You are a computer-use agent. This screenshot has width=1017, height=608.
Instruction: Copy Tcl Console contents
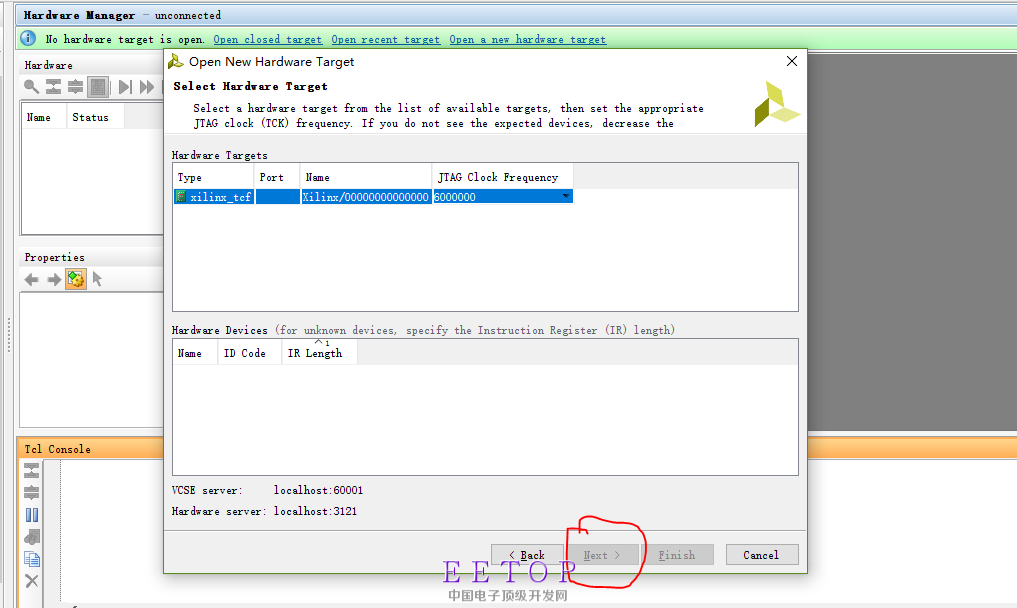[31, 559]
